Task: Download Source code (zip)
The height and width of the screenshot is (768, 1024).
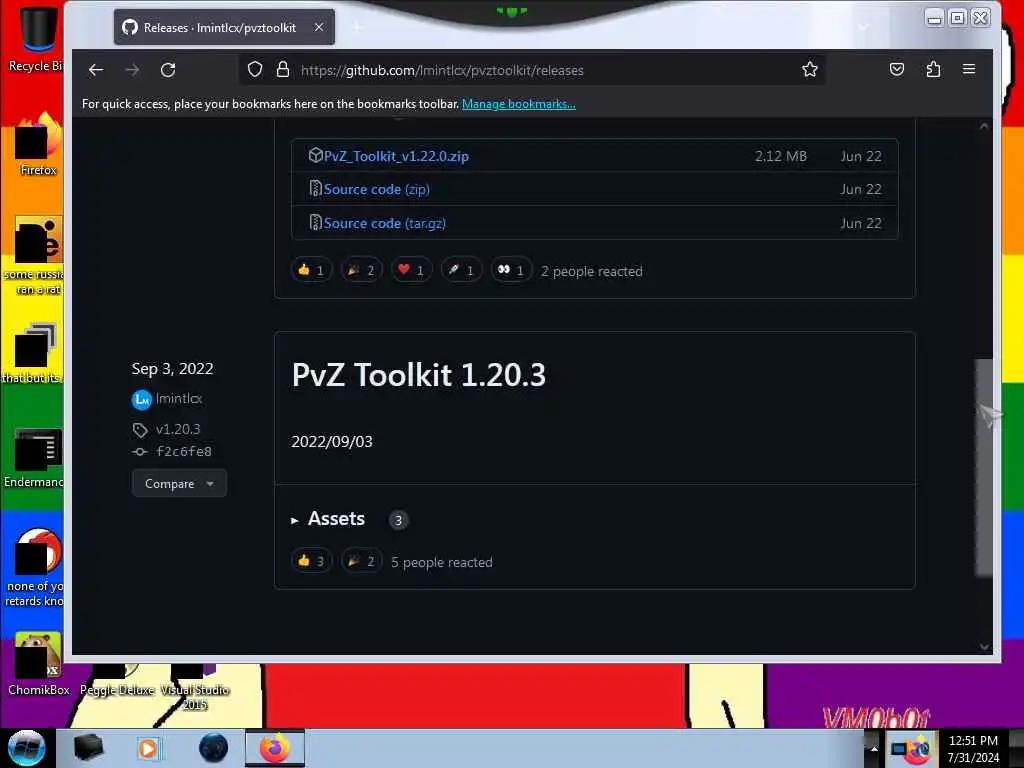Action: pyautogui.click(x=376, y=189)
